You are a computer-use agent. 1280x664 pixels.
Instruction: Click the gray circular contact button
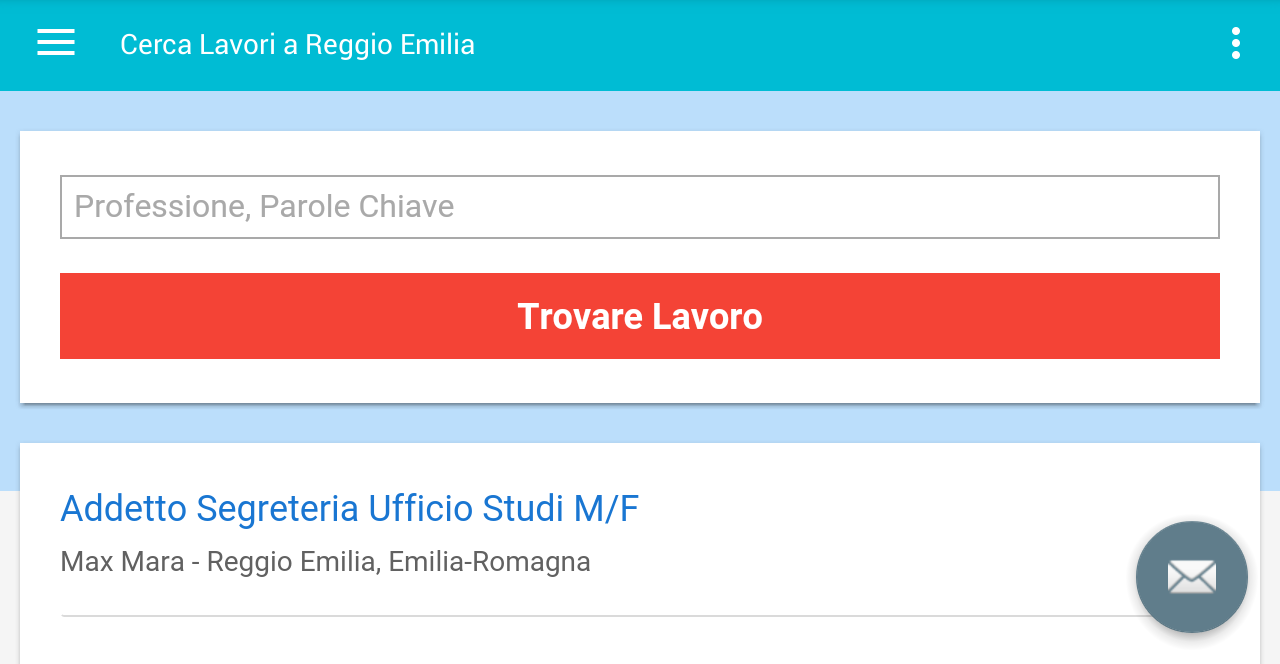point(1192,577)
